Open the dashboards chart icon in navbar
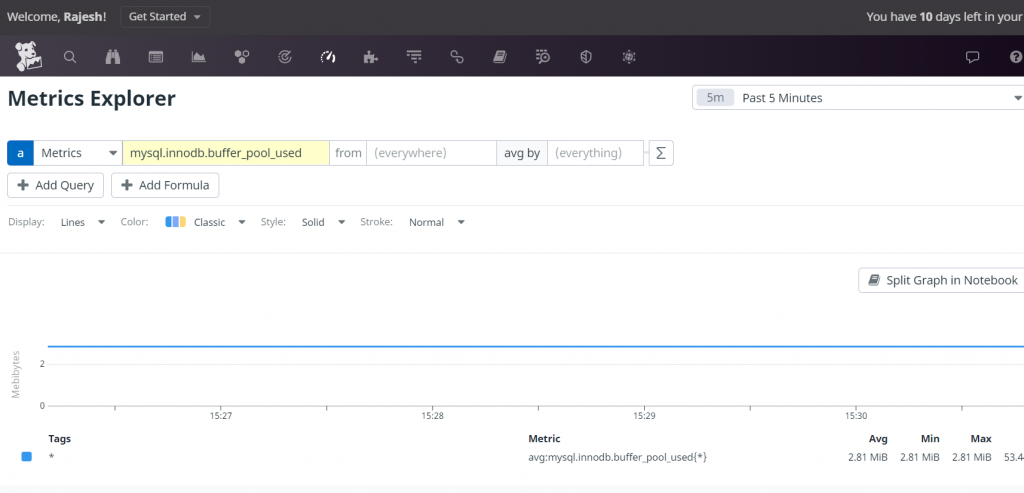Screen dimensions: 1024x493 (199, 57)
